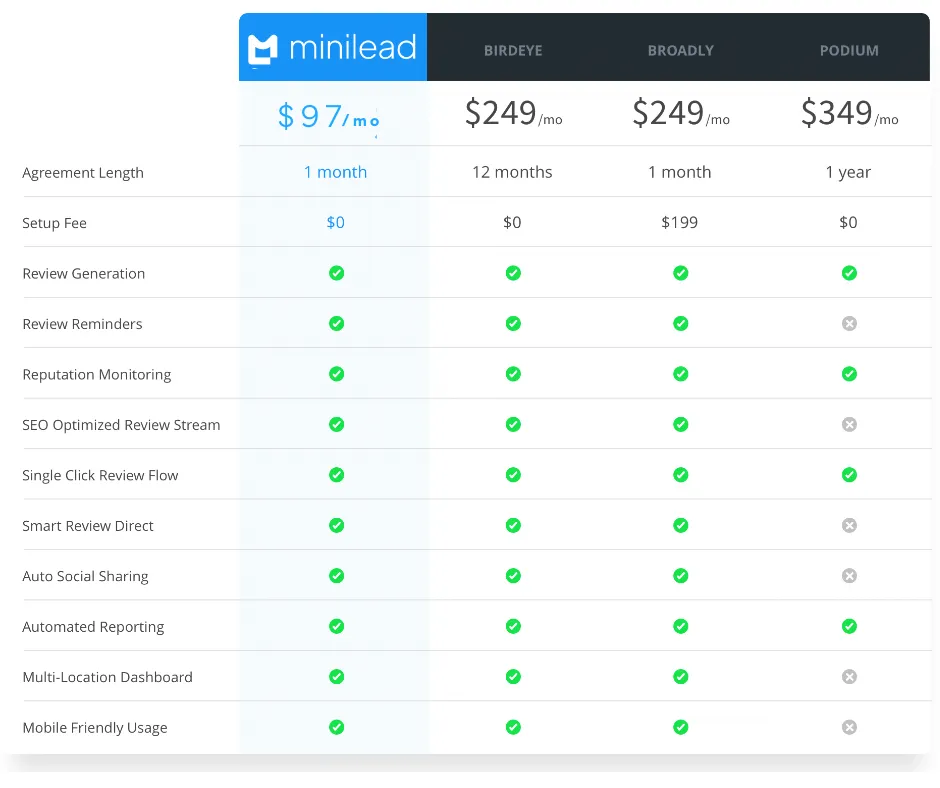
Task: Select the BIRDEYE column header
Action: (x=513, y=50)
